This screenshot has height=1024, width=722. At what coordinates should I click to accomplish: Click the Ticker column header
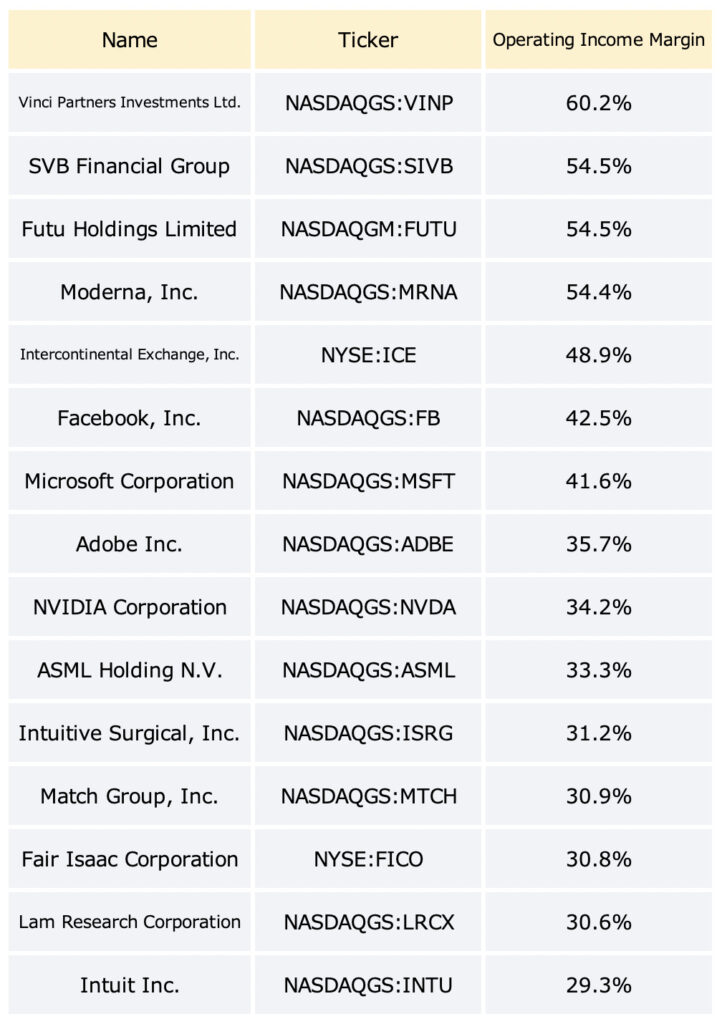pos(368,40)
